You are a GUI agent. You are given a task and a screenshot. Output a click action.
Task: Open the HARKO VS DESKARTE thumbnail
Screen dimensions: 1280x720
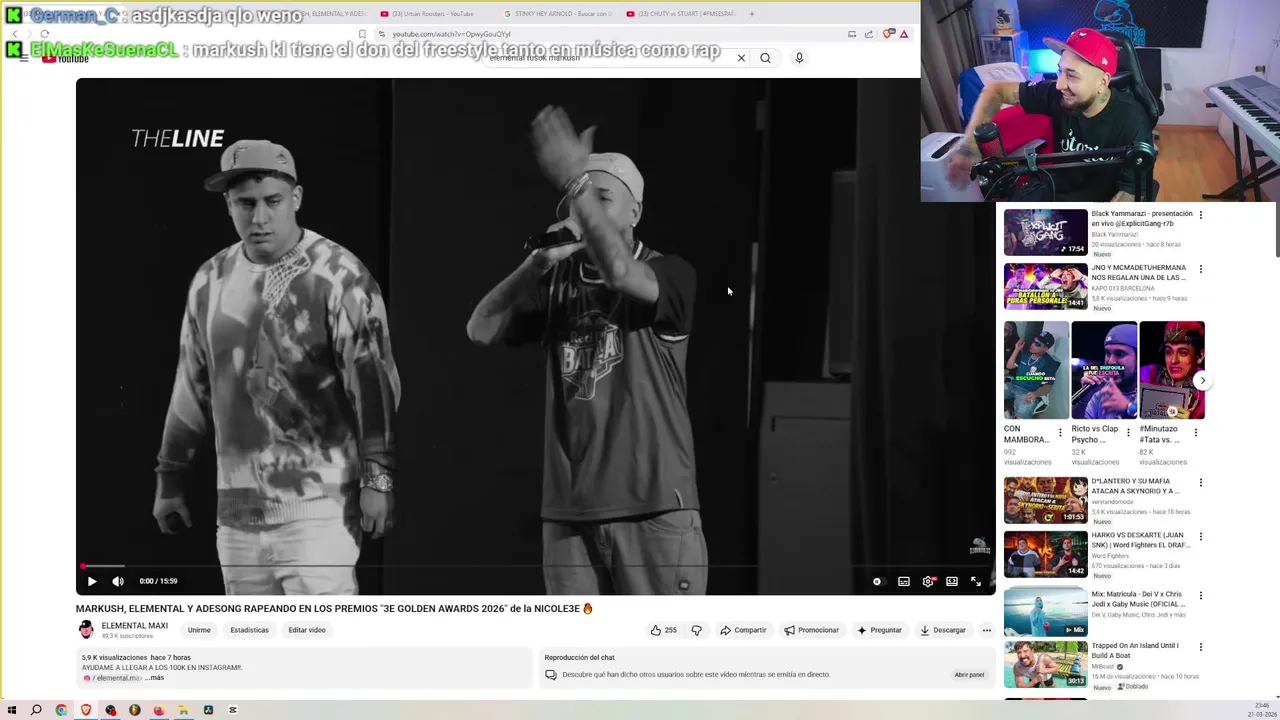[x=1045, y=554]
